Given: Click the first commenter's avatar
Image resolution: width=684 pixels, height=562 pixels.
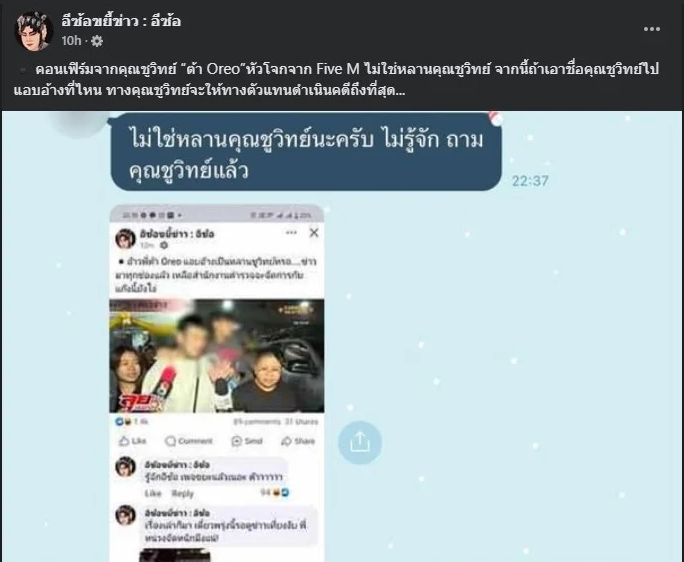Looking at the screenshot, I should pos(125,467).
